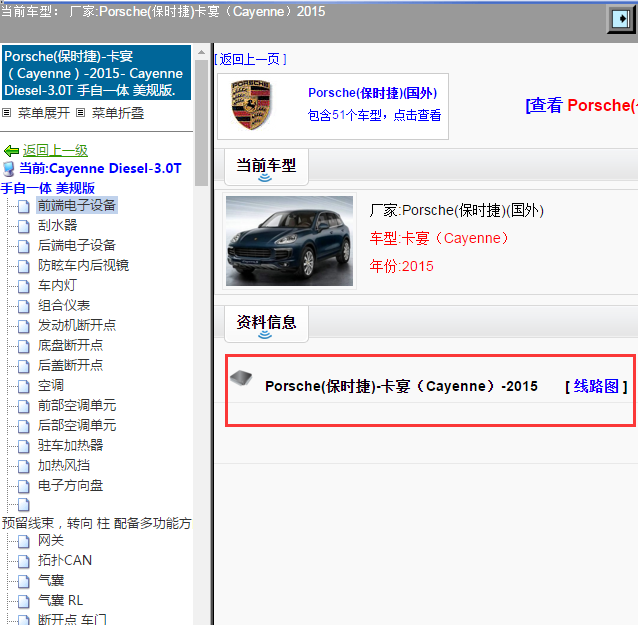The width and height of the screenshot is (638, 625).
Task: Click 包含51个车型，点击查看 link
Action: [374, 115]
